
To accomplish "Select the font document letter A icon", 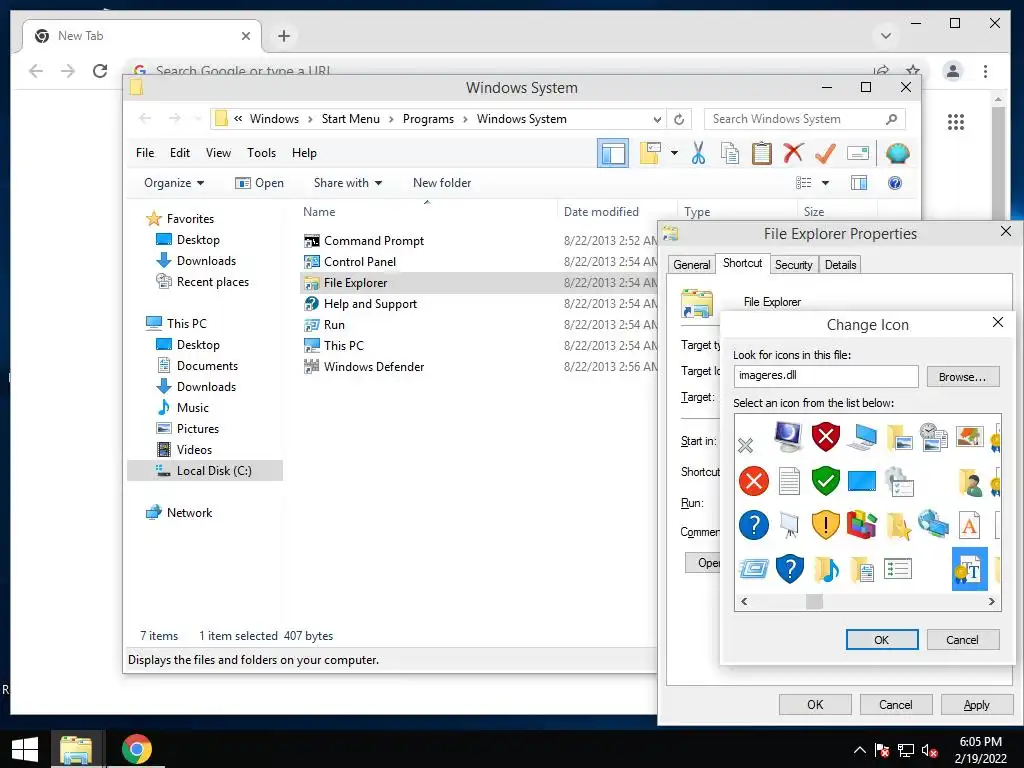I will tap(970, 524).
